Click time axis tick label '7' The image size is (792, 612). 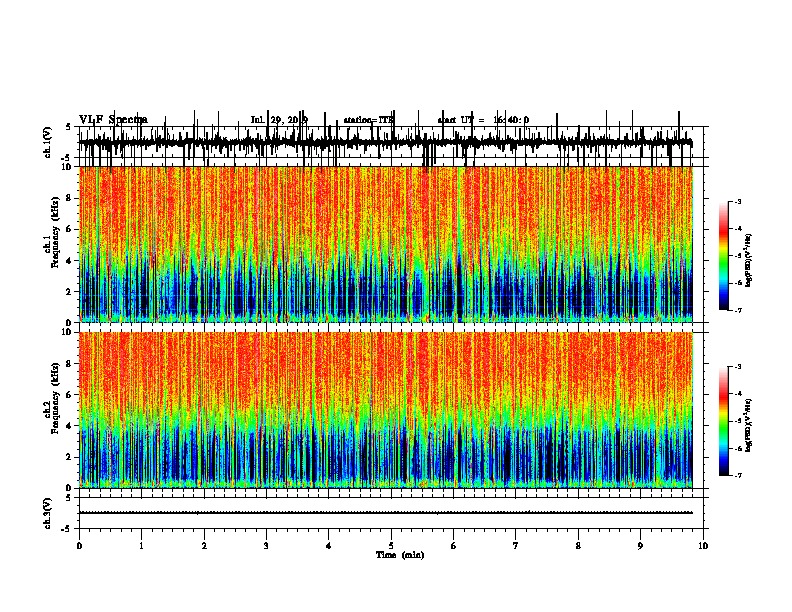[x=516, y=546]
